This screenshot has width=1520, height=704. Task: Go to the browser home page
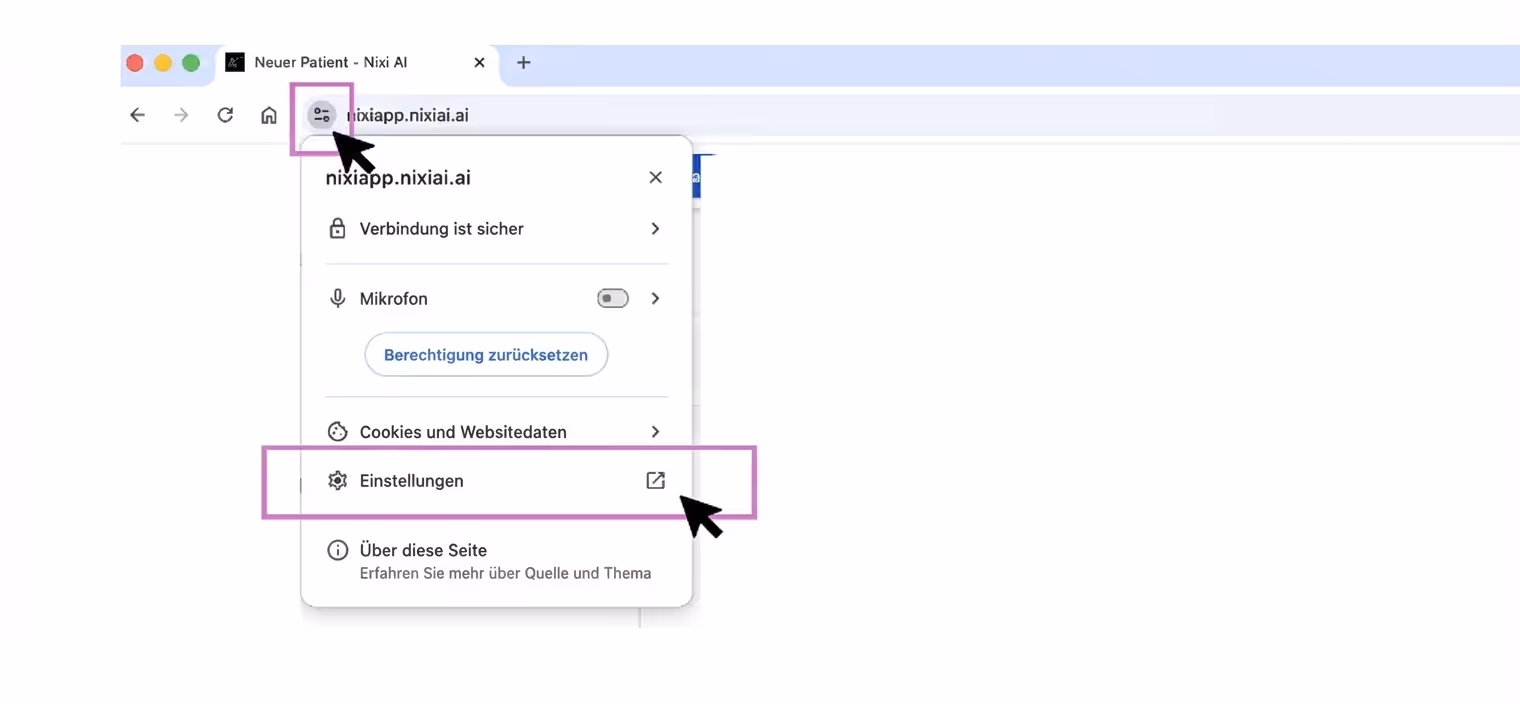pyautogui.click(x=268, y=114)
